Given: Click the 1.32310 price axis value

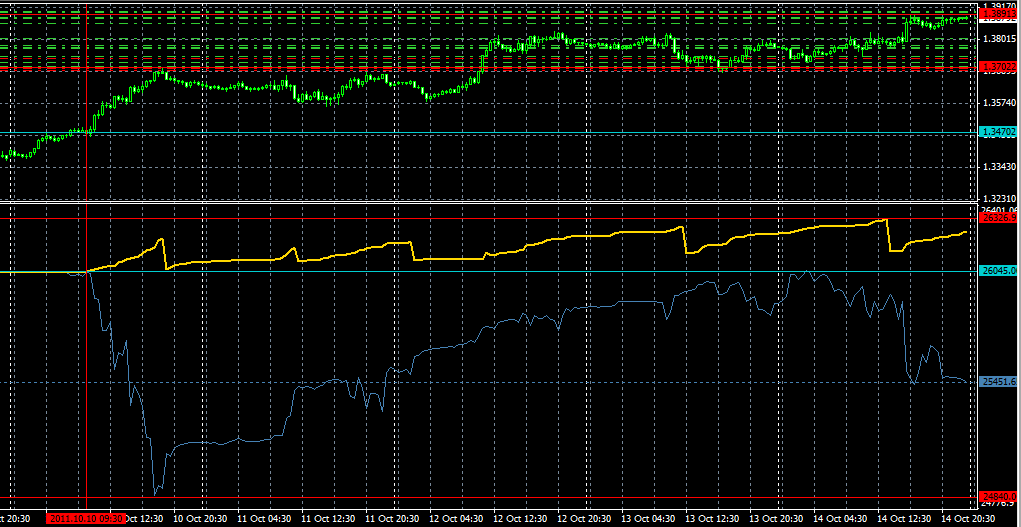Looking at the screenshot, I should click(1000, 198).
